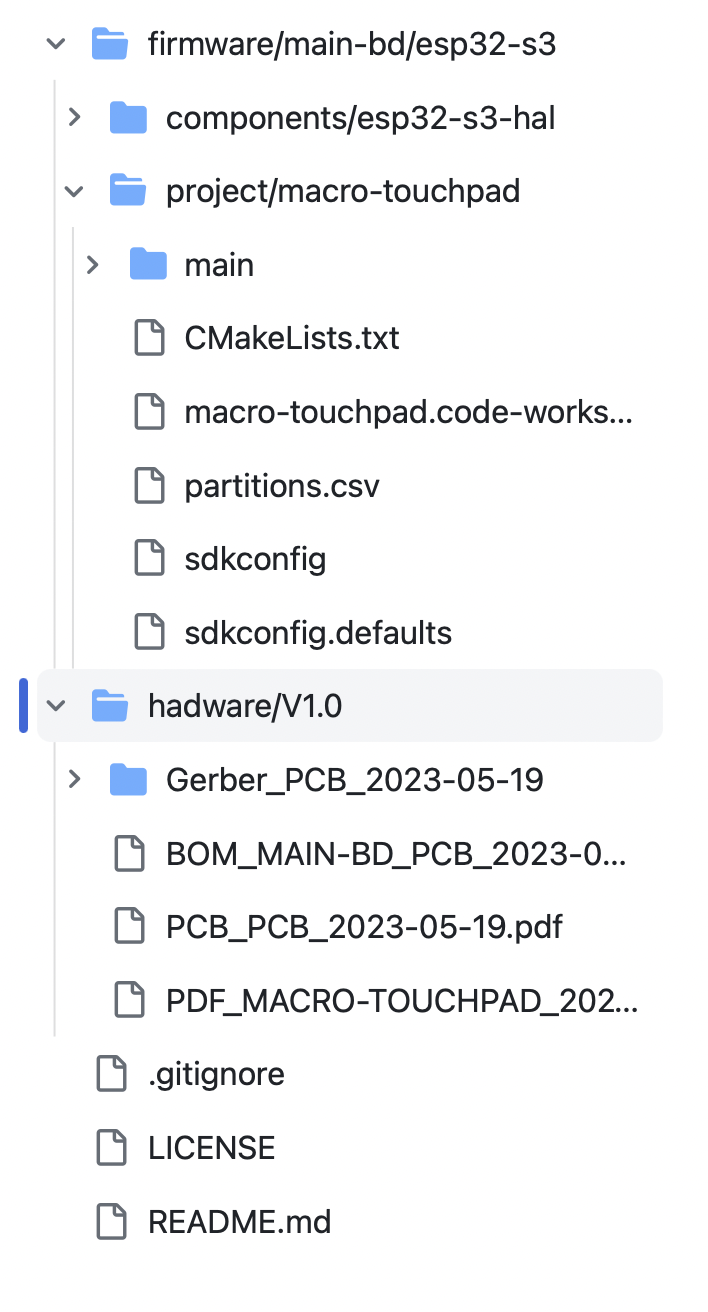Open the BOM_MAIN-BD_PCB file

396,853
